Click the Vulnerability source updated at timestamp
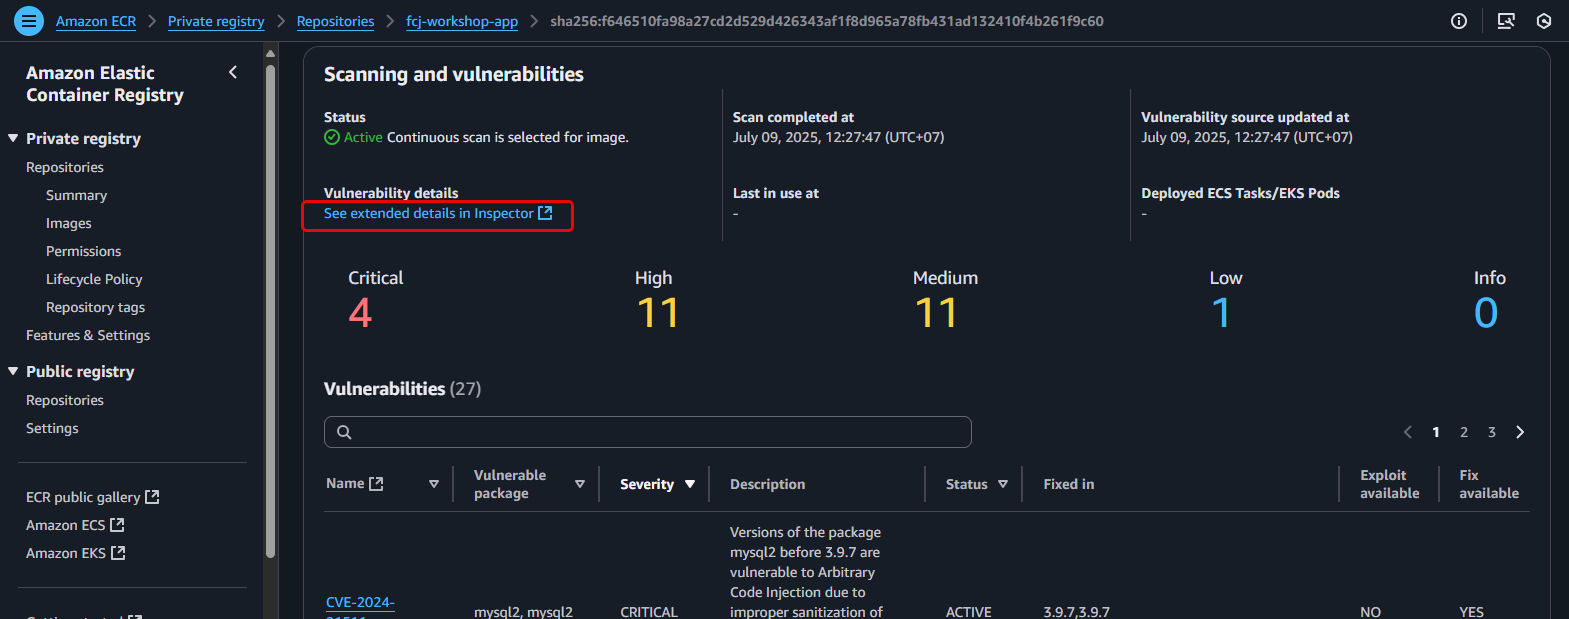The image size is (1569, 619). [x=1247, y=137]
